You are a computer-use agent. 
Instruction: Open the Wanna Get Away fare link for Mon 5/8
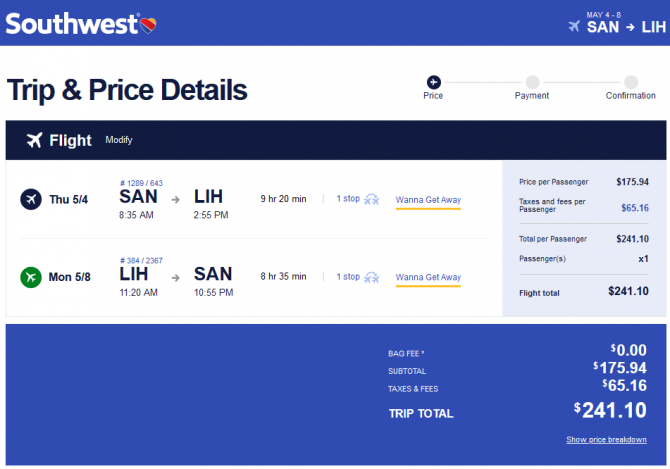click(x=428, y=277)
